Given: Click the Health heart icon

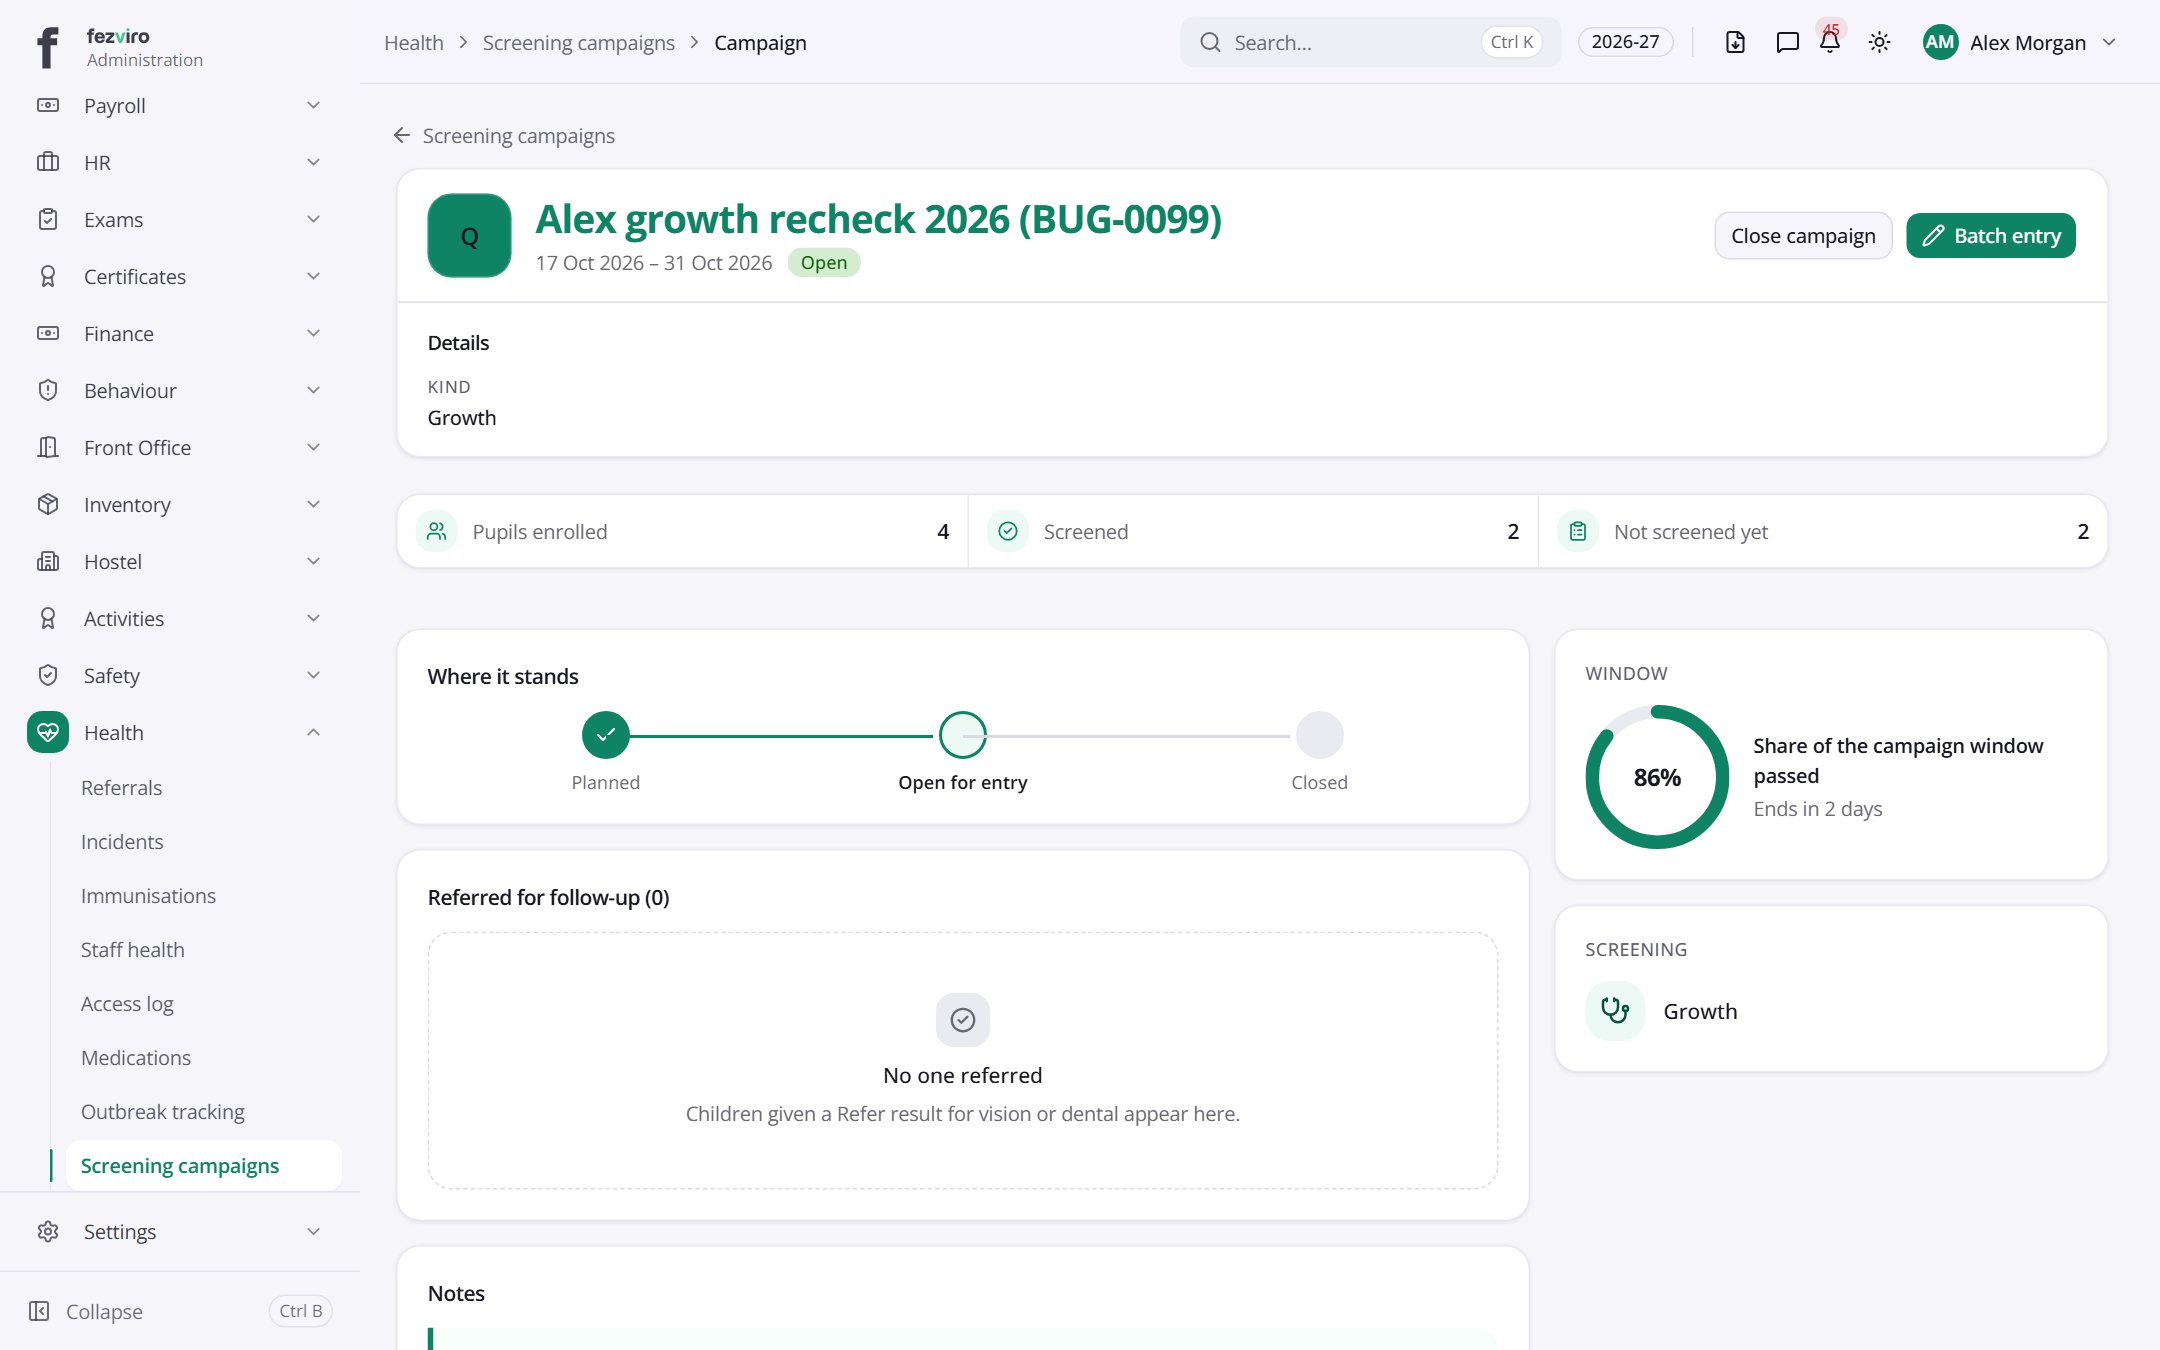Looking at the screenshot, I should click(48, 732).
